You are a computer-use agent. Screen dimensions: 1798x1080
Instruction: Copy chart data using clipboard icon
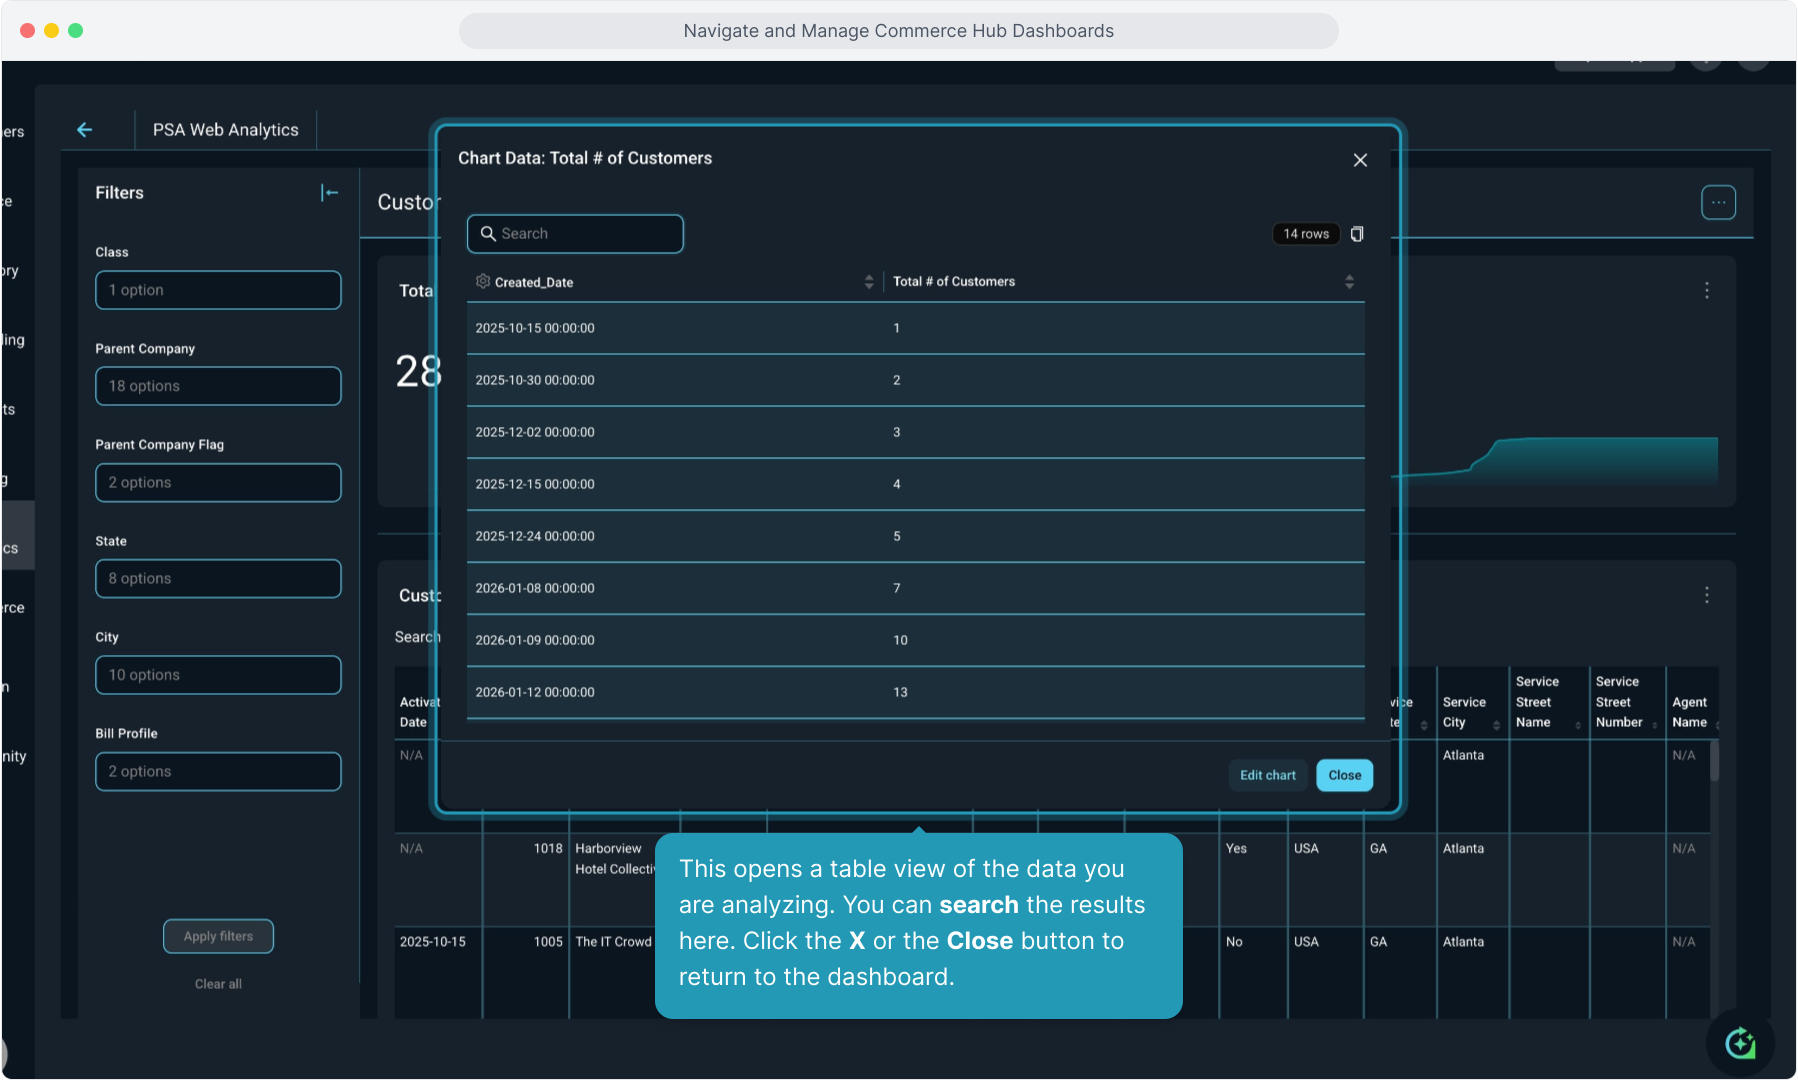1357,234
